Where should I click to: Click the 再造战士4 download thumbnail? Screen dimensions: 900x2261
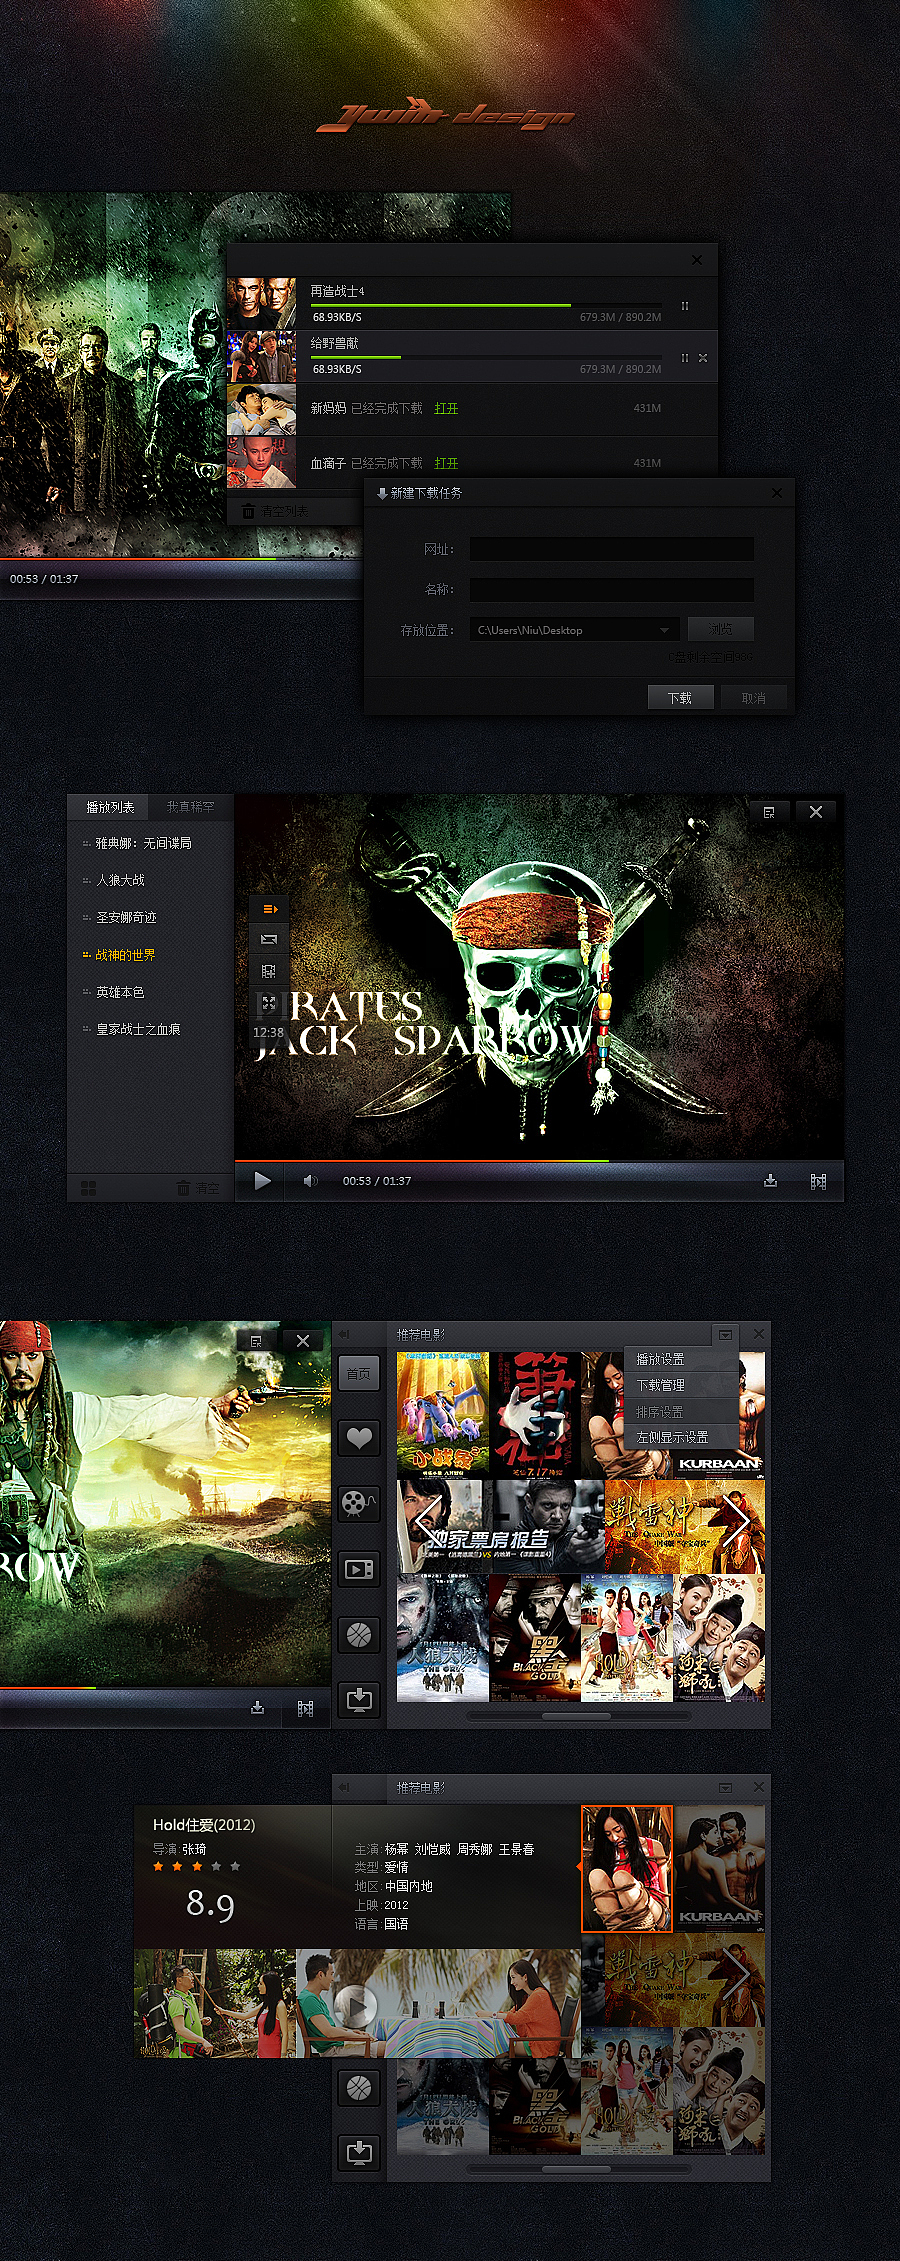pos(262,304)
